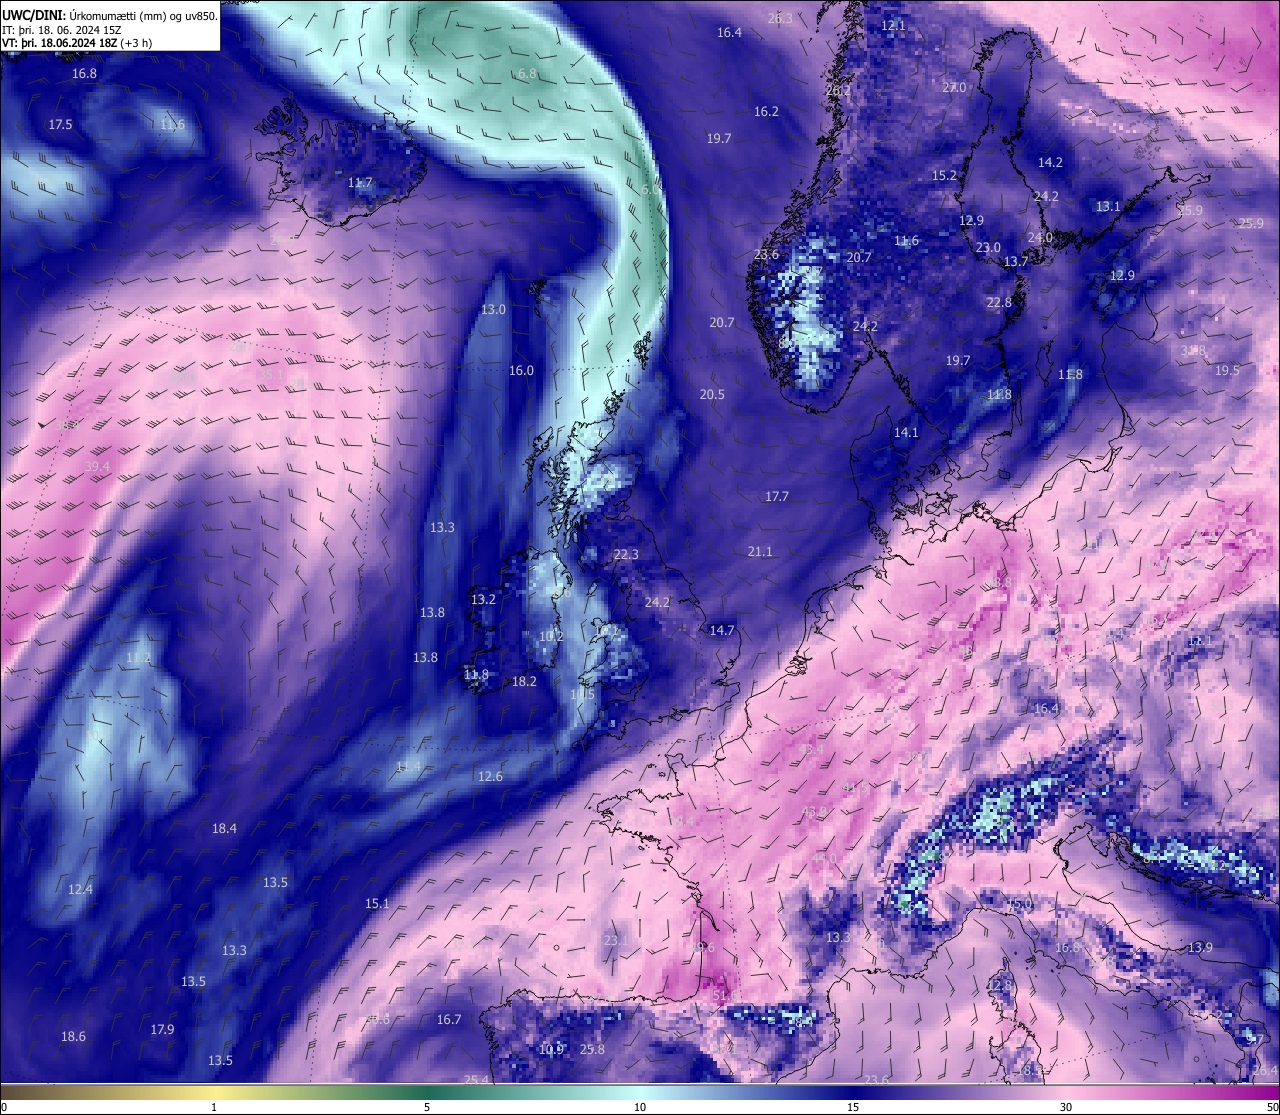The height and width of the screenshot is (1115, 1280).
Task: Select the 6.8 value in the green band
Action: pos(527,74)
